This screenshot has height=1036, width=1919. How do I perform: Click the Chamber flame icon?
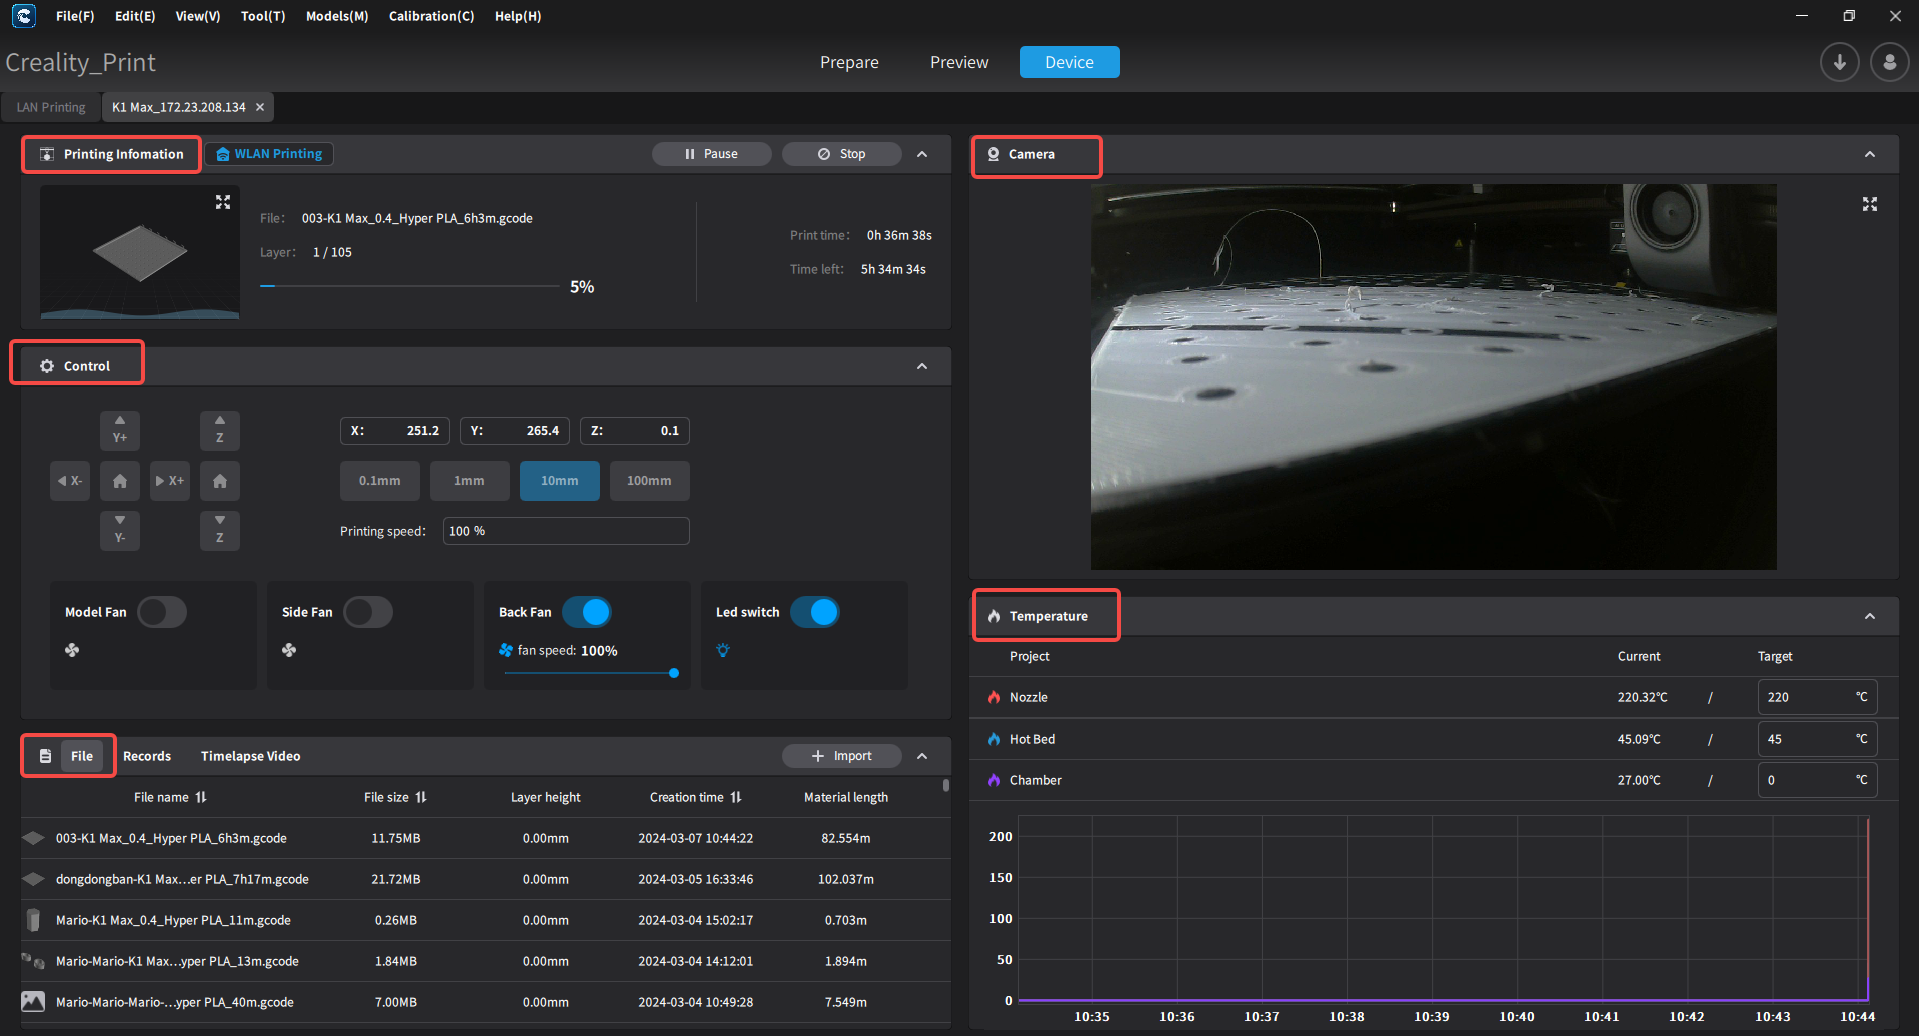pos(994,780)
